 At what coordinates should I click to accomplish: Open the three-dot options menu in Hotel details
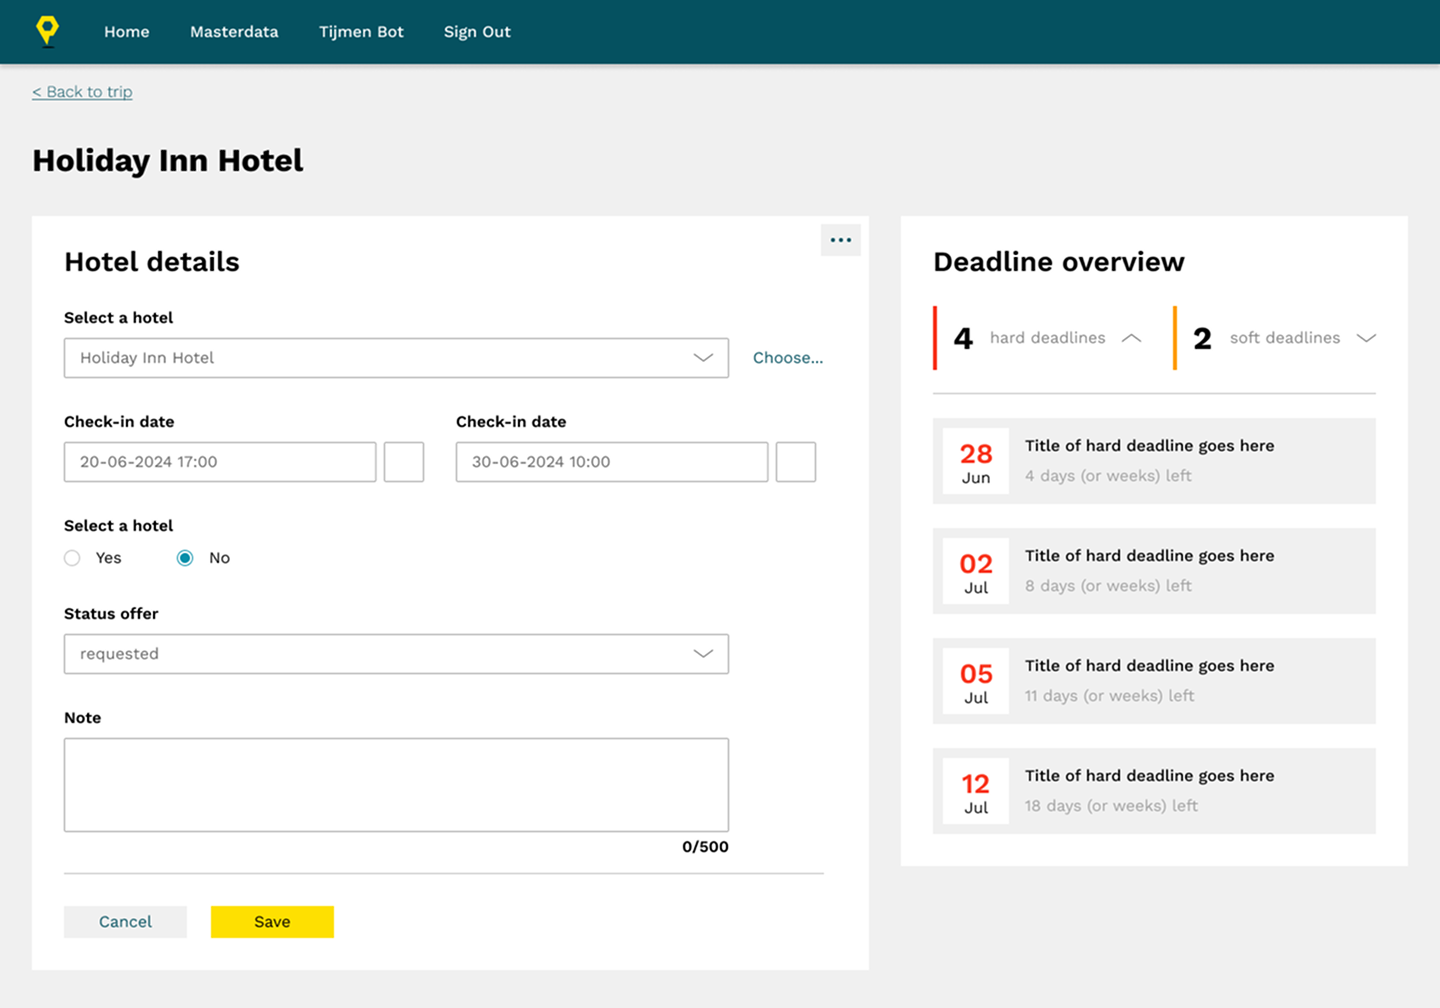tap(840, 240)
